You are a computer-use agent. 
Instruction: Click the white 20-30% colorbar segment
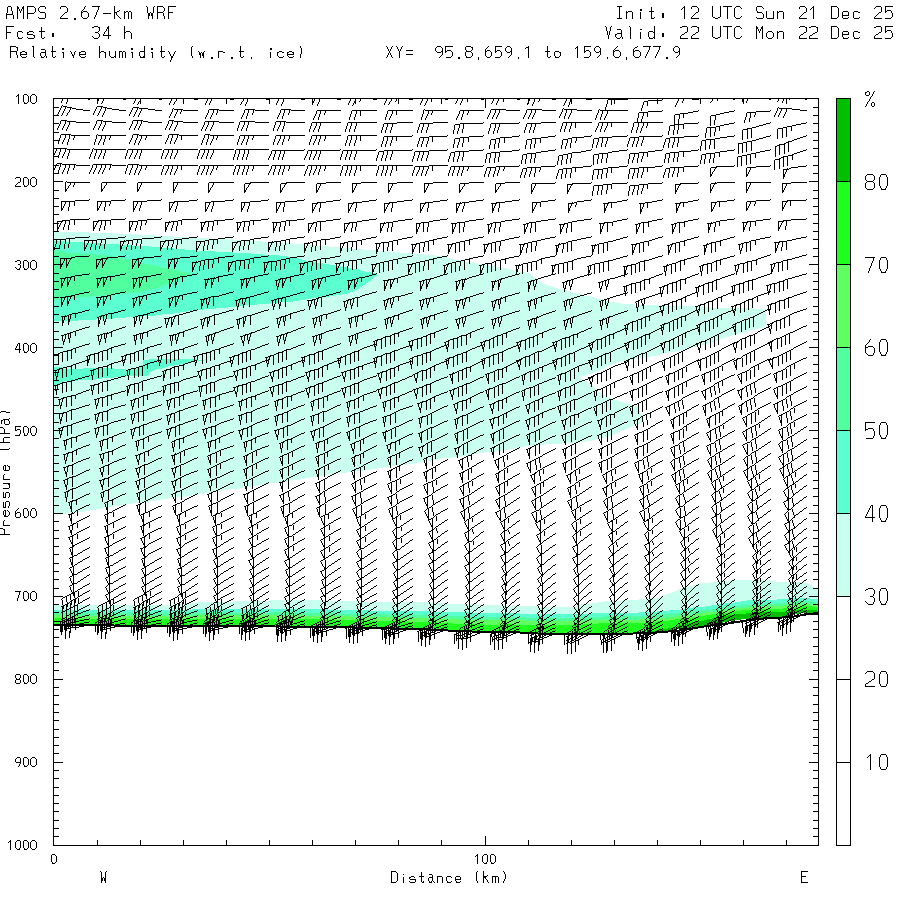tap(843, 638)
